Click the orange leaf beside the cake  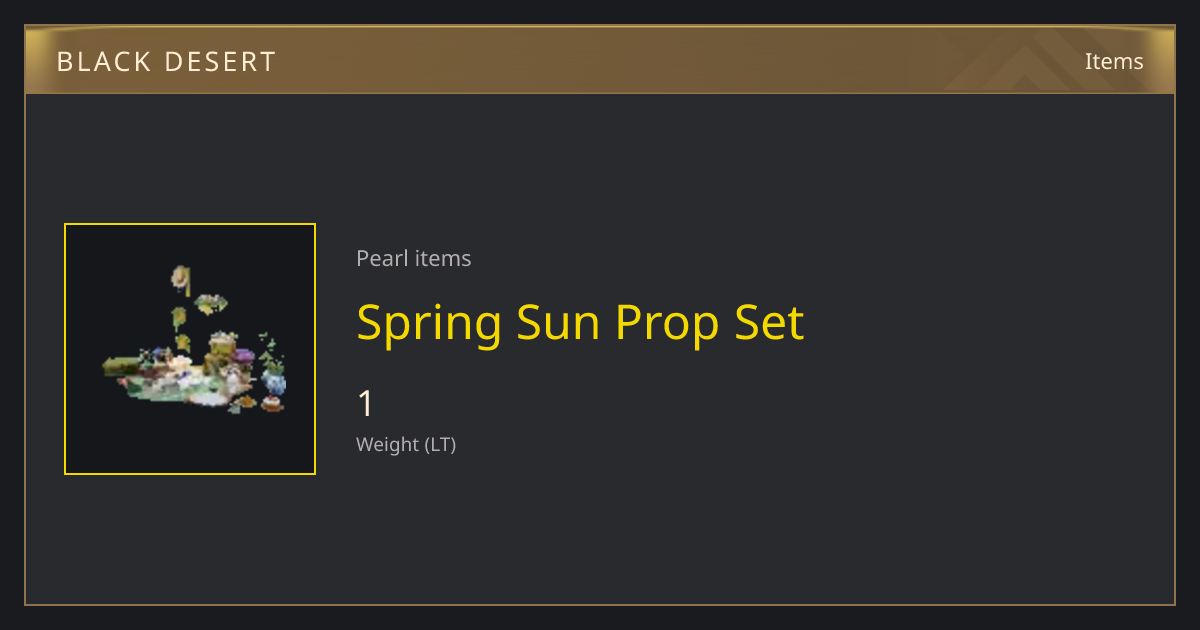point(245,402)
